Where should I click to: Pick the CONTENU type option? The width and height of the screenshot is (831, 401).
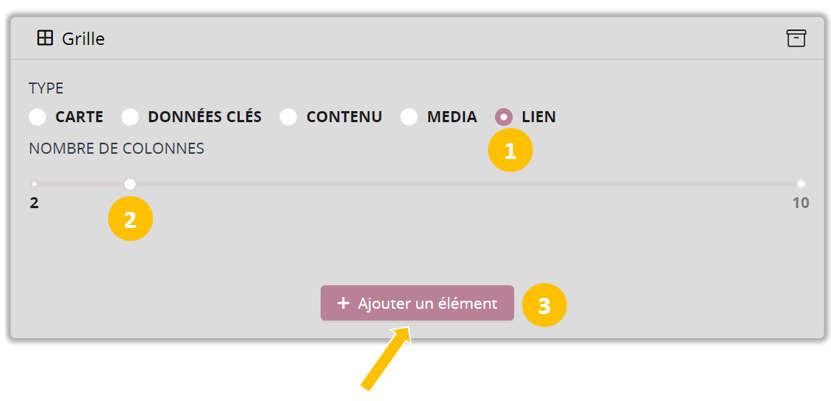[289, 117]
